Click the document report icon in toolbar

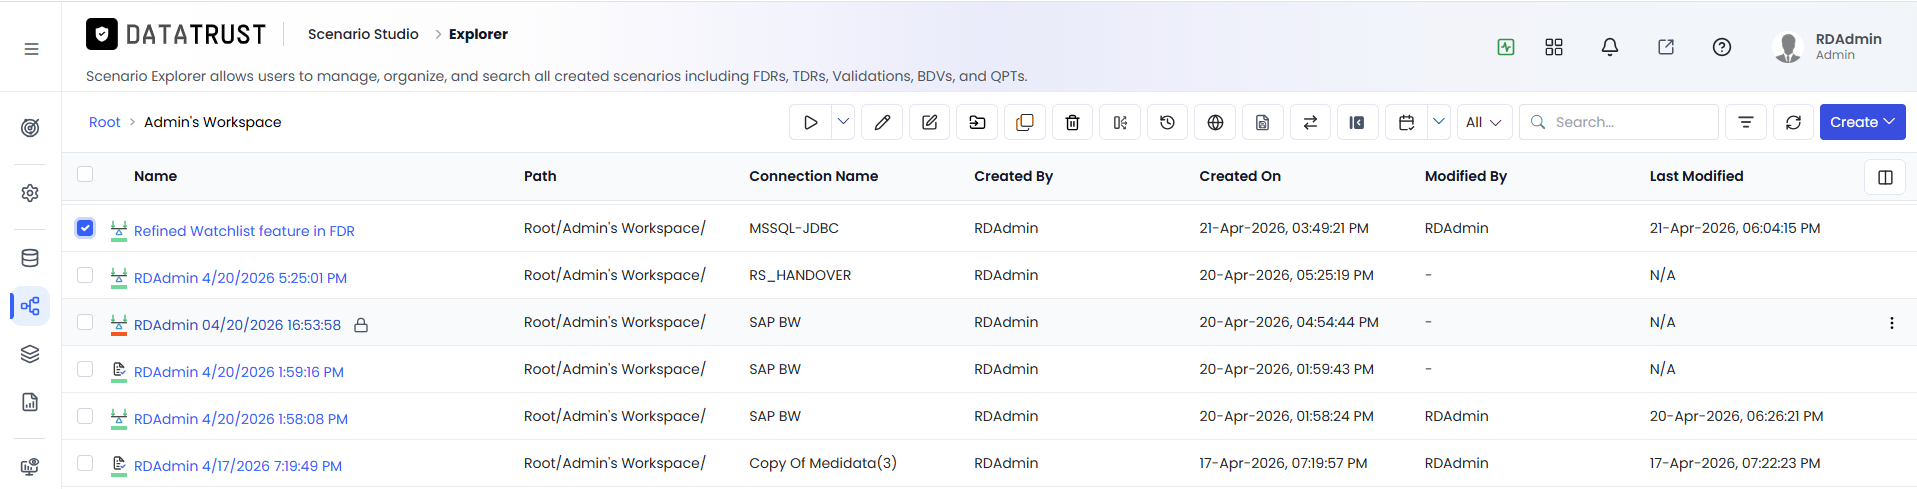pyautogui.click(x=1262, y=122)
